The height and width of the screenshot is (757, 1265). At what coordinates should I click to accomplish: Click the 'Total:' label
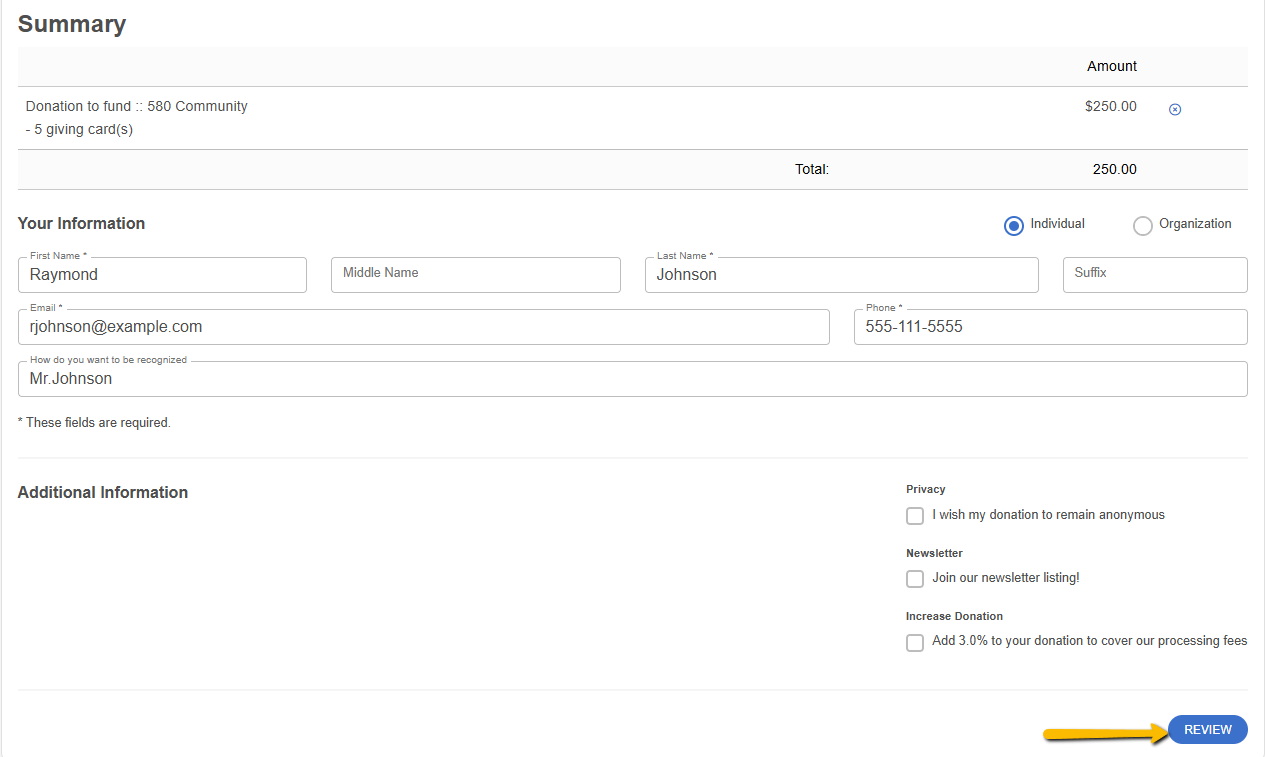point(812,169)
